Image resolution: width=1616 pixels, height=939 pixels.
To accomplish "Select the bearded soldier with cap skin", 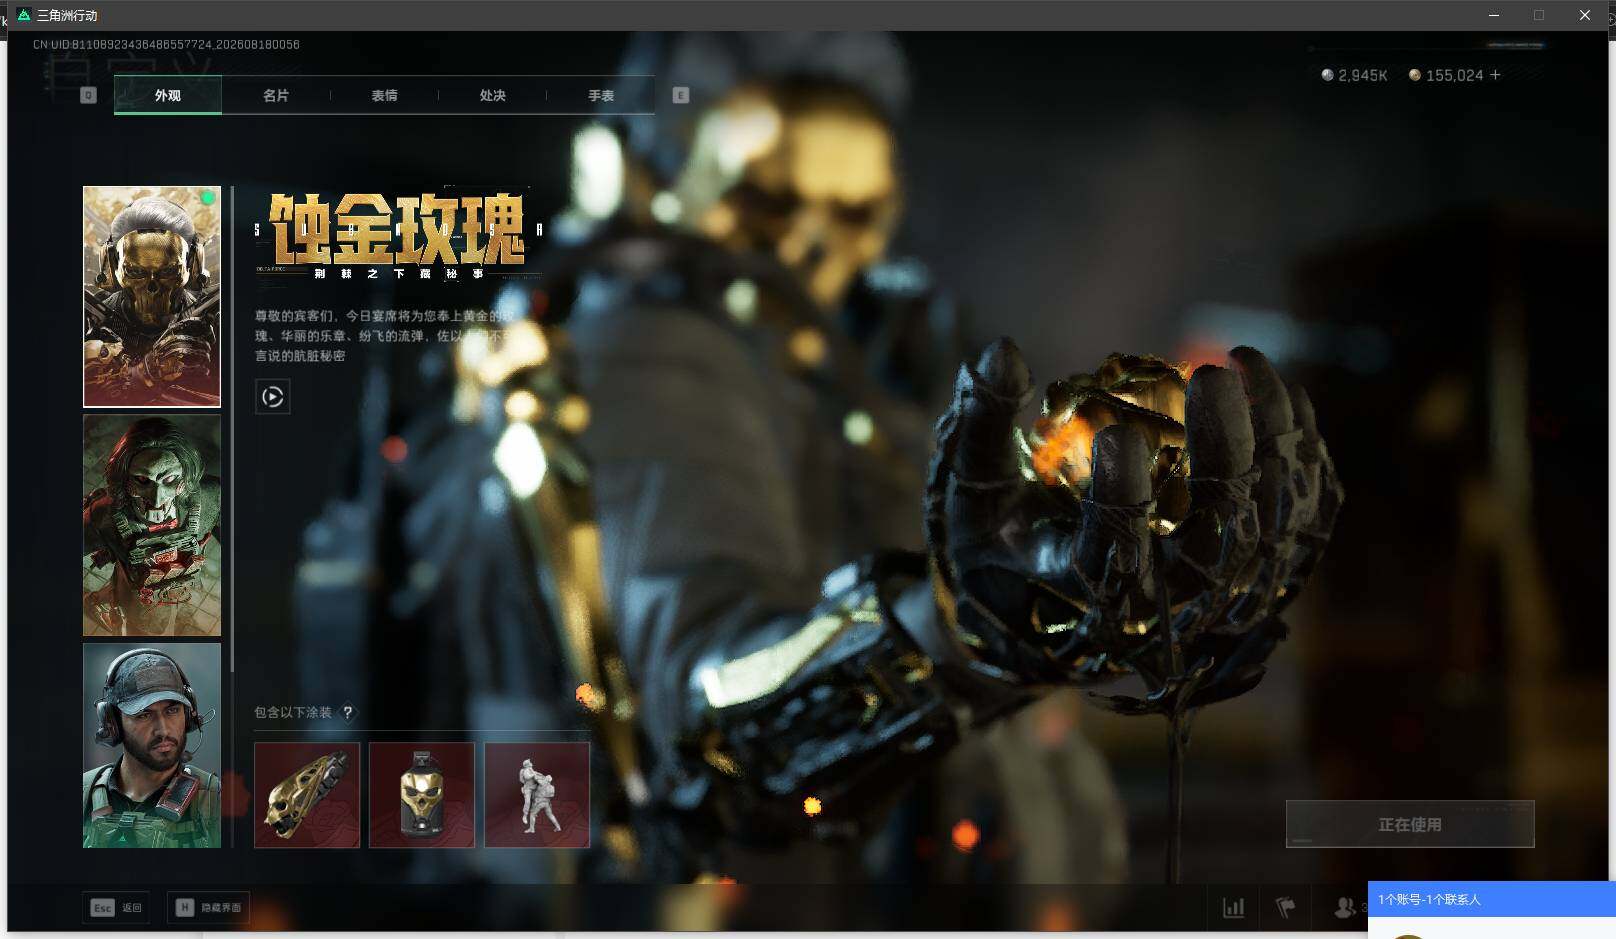I will pos(152,745).
